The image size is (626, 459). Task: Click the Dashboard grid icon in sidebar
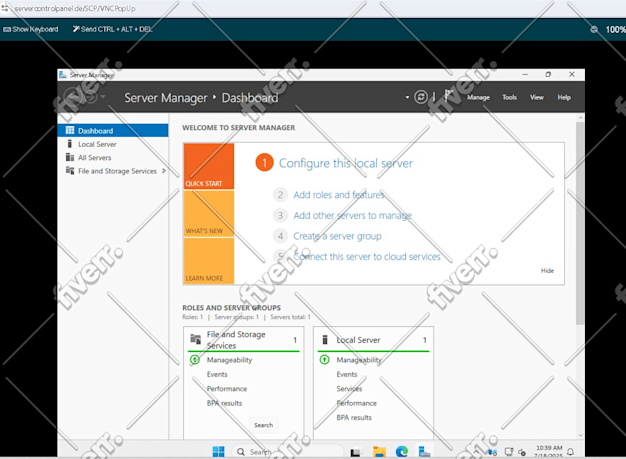pos(70,131)
